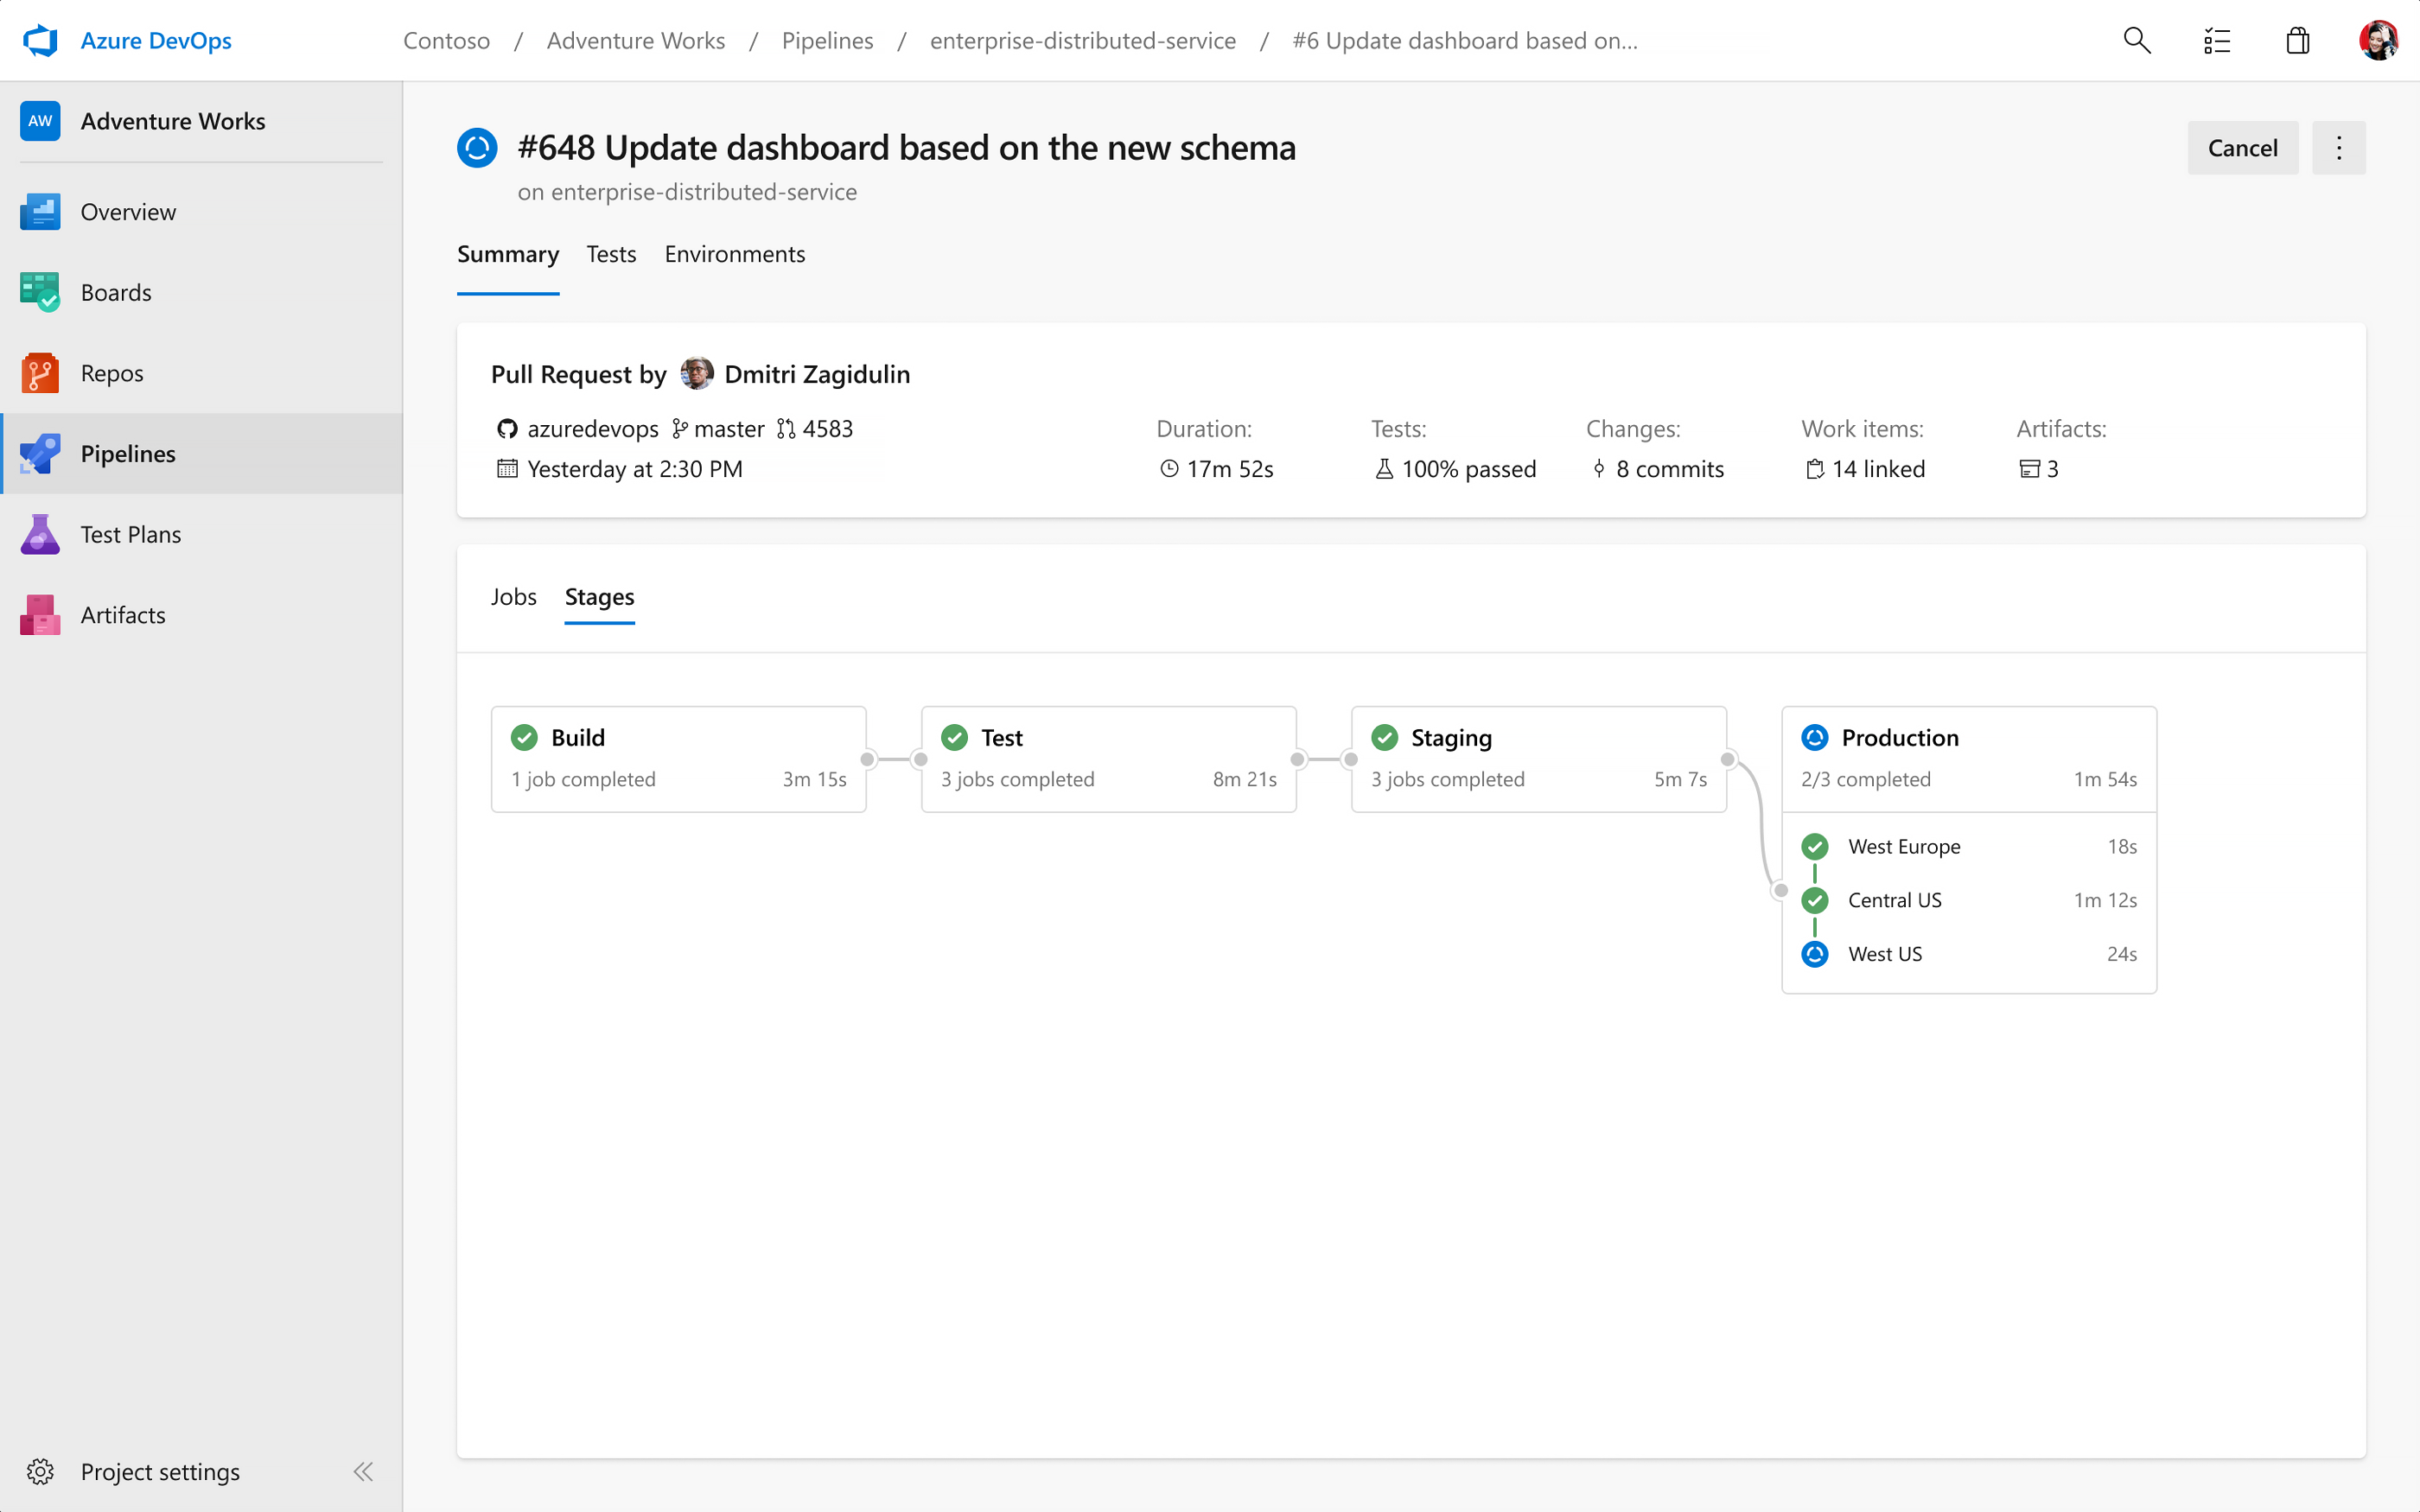Collapse the left sidebar with the double chevron
The width and height of the screenshot is (2420, 1512).
point(363,1471)
